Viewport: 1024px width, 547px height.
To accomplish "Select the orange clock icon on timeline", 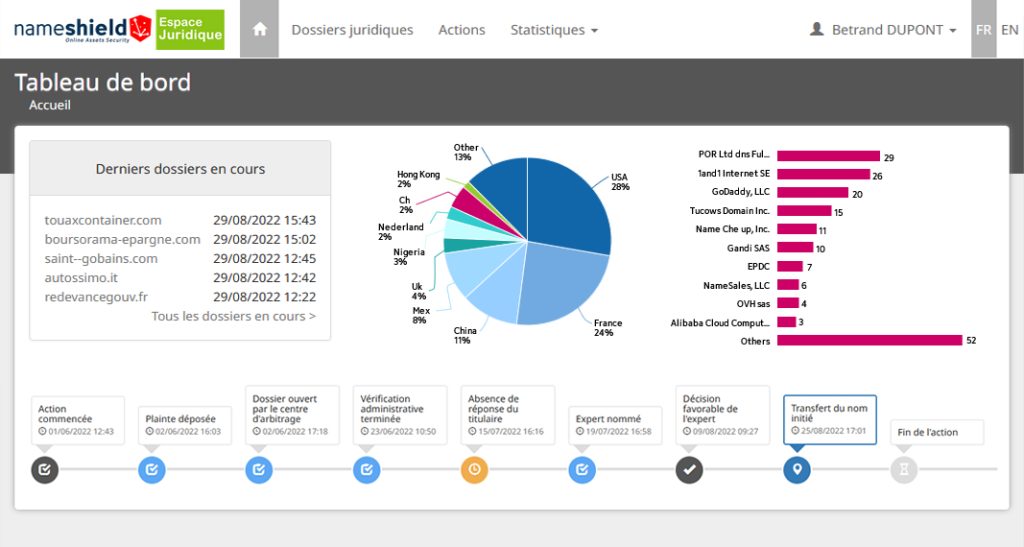I will (x=474, y=469).
